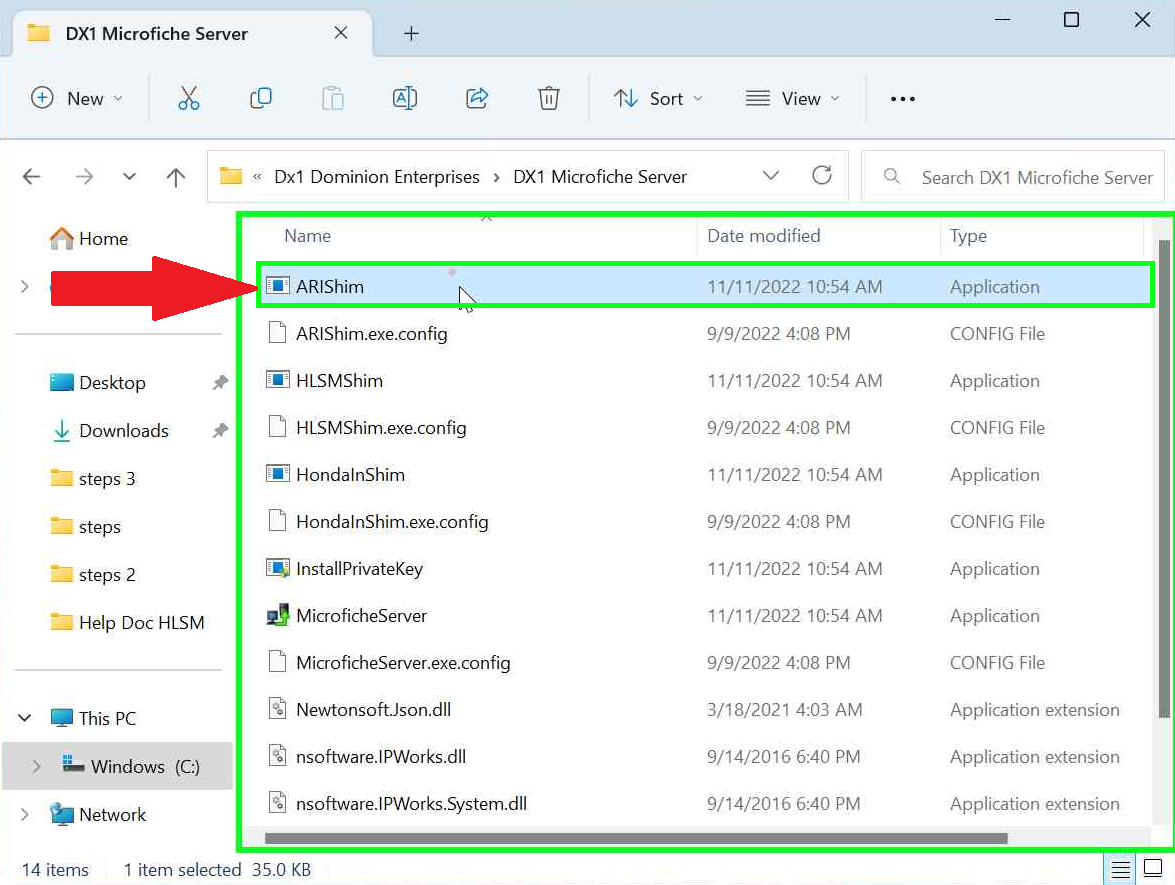Image resolution: width=1175 pixels, height=885 pixels.
Task: Unpin Desktop using its pin icon
Action: (x=220, y=382)
